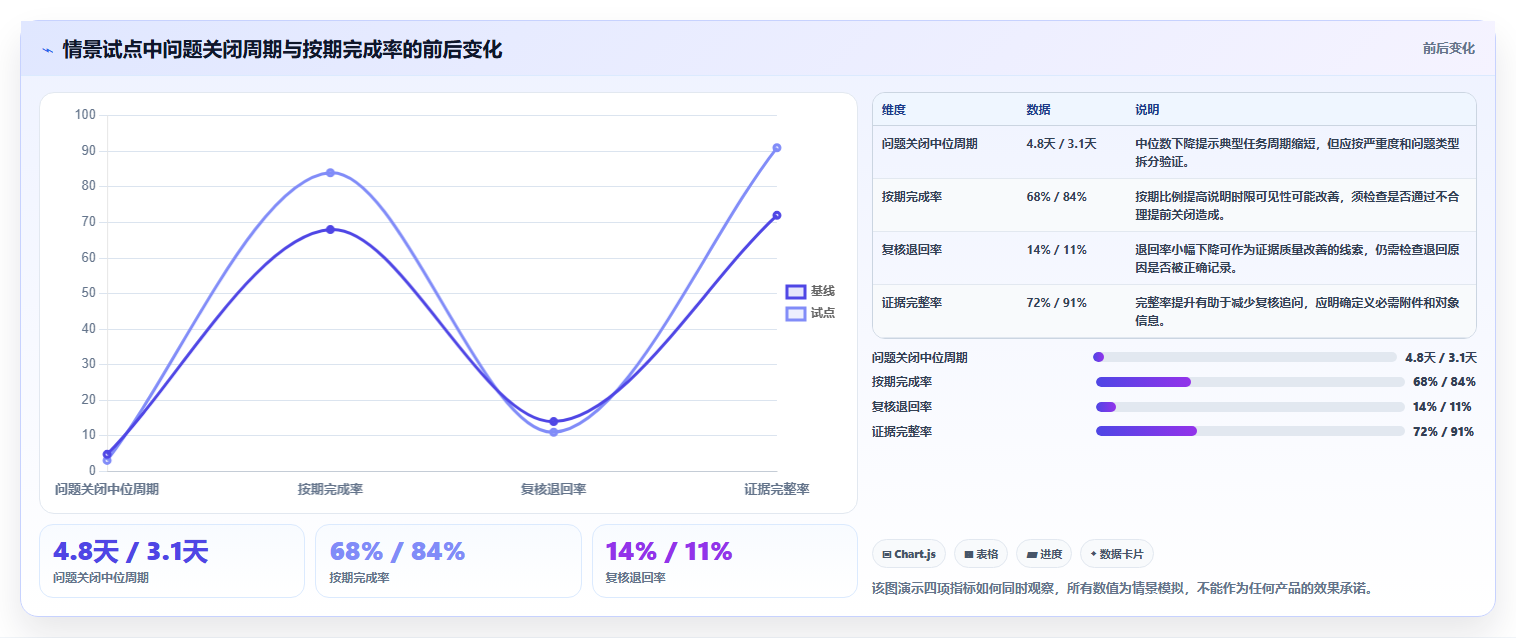1516x638 pixels.
Task: Click the 基线 data point at 证据完整率 (72)
Action: click(777, 215)
